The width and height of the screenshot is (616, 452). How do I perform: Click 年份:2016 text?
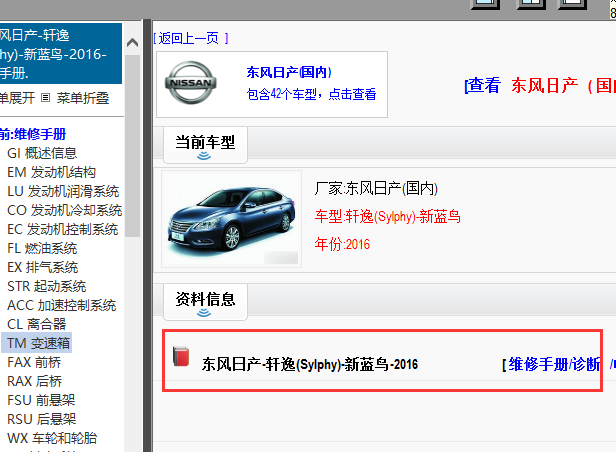tap(342, 244)
